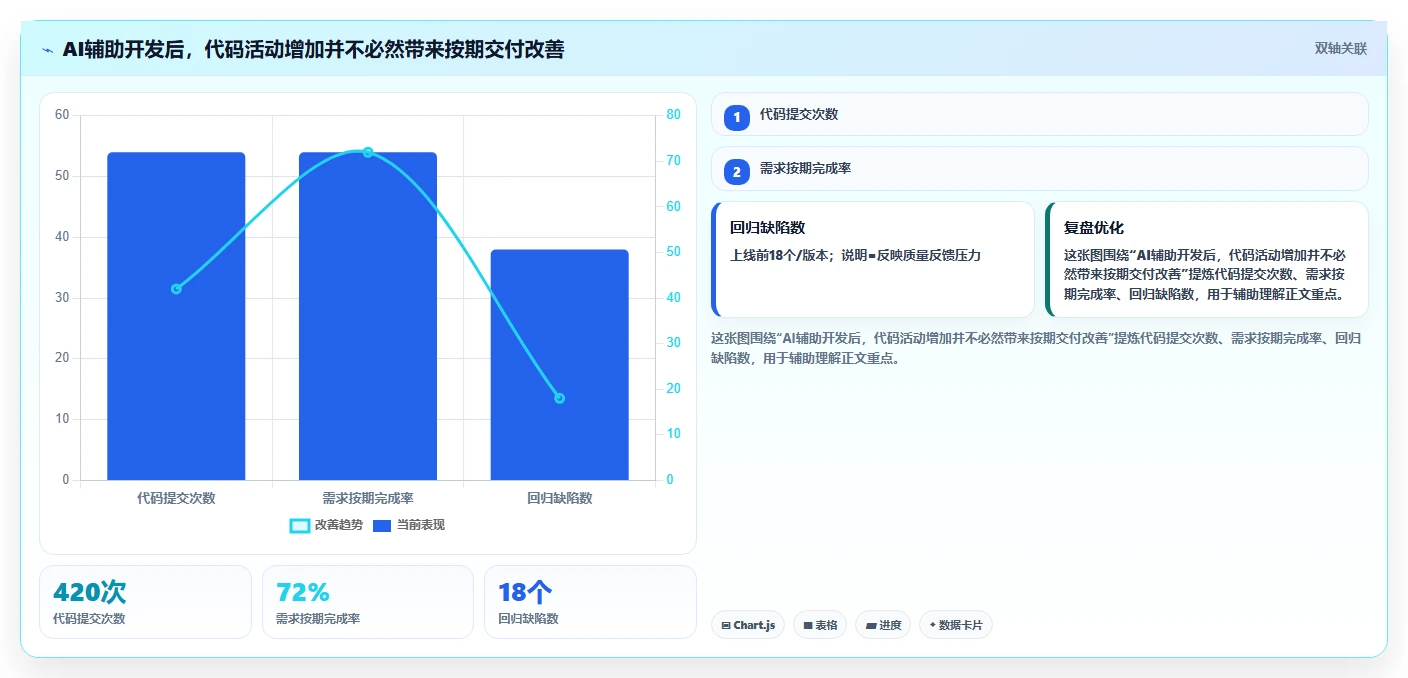Click the lightning icon beside the title
The width and height of the screenshot is (1408, 678).
click(x=47, y=50)
